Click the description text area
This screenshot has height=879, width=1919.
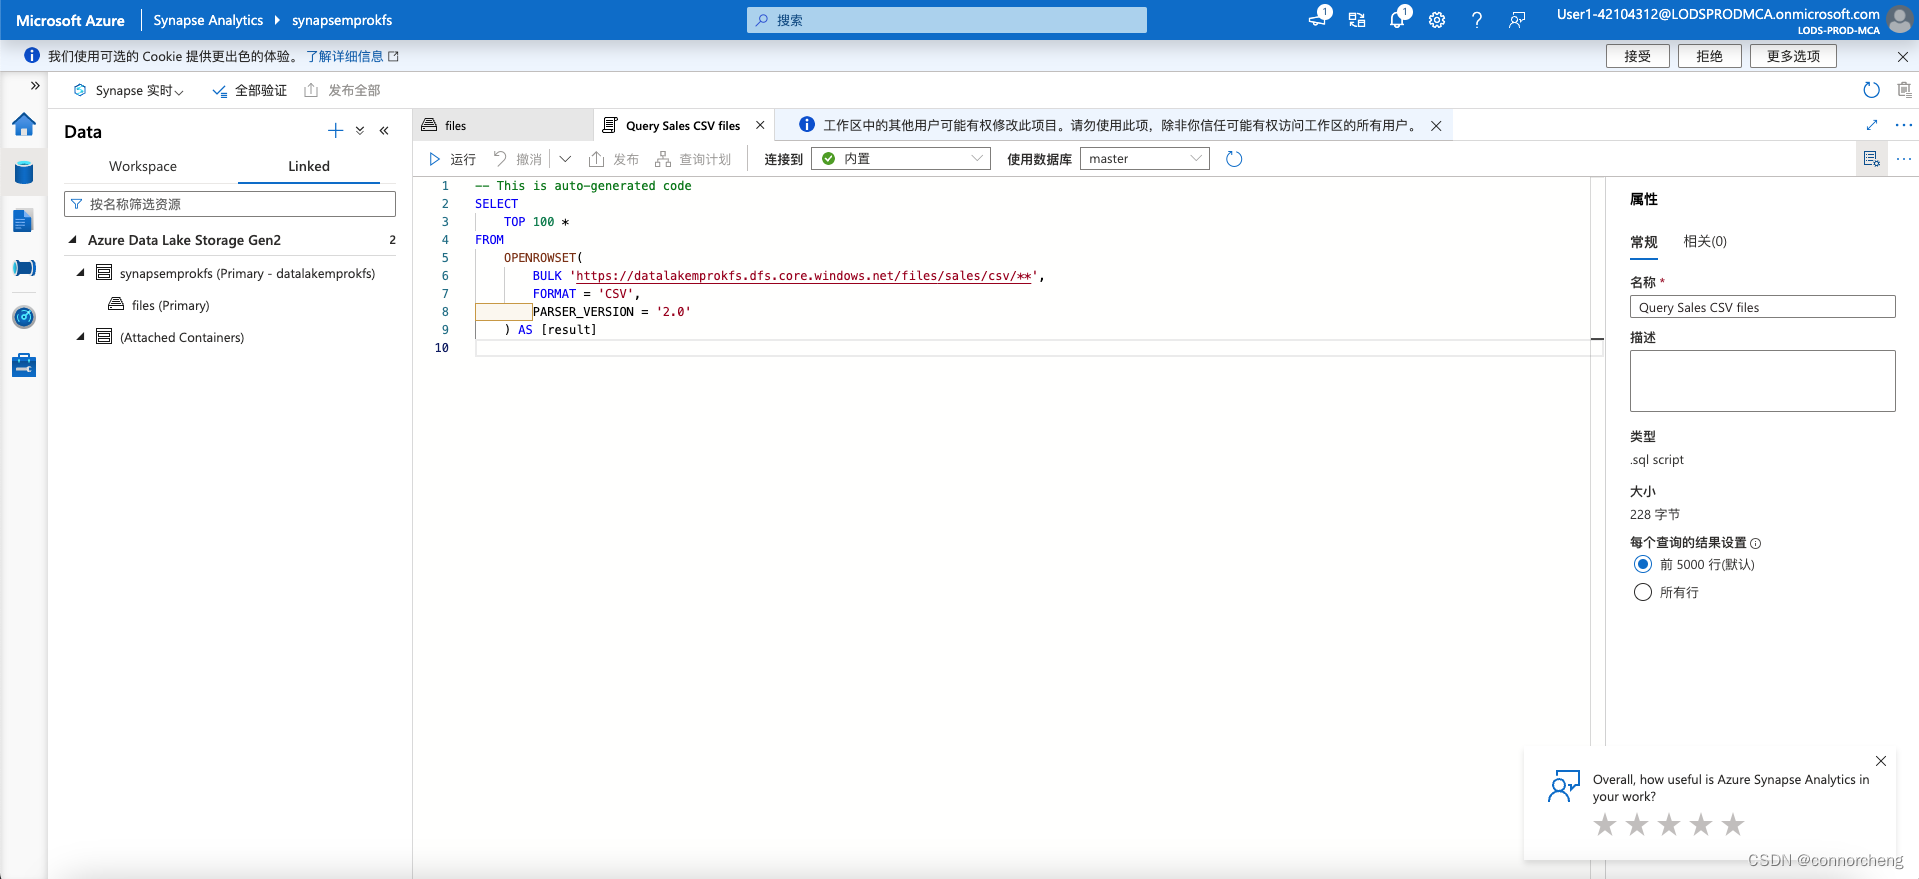point(1763,381)
